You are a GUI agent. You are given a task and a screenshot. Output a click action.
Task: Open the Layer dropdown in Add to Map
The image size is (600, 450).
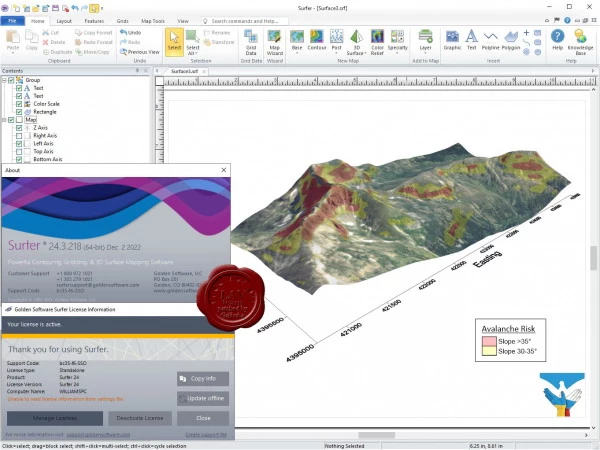(425, 53)
